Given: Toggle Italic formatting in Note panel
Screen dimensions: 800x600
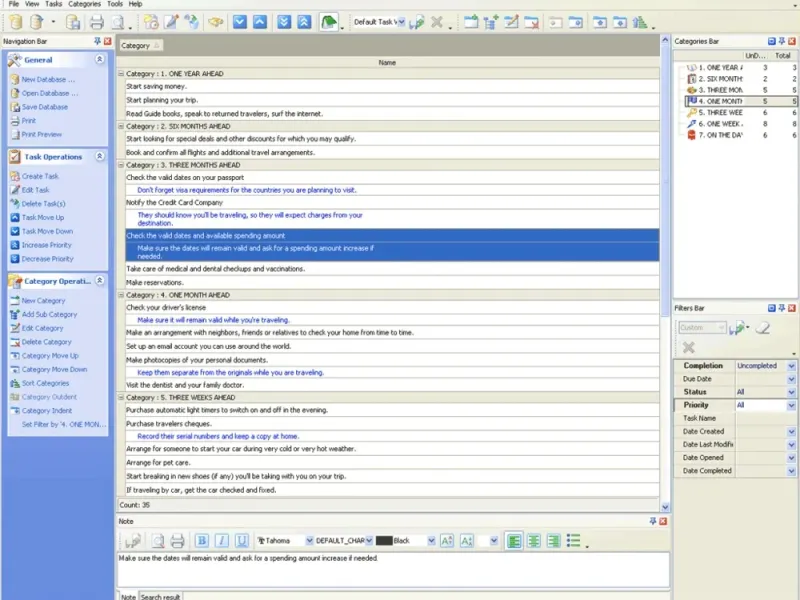Looking at the screenshot, I should [221, 540].
